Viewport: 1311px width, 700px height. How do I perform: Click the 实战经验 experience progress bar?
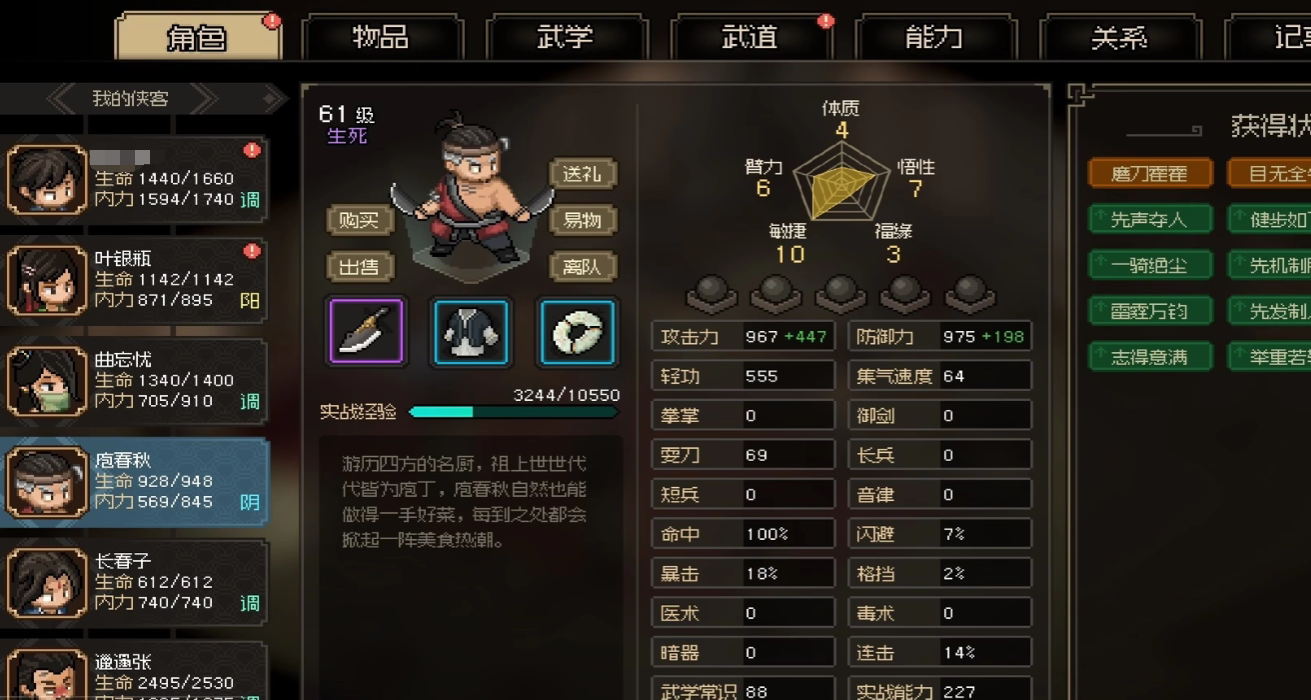[514, 412]
